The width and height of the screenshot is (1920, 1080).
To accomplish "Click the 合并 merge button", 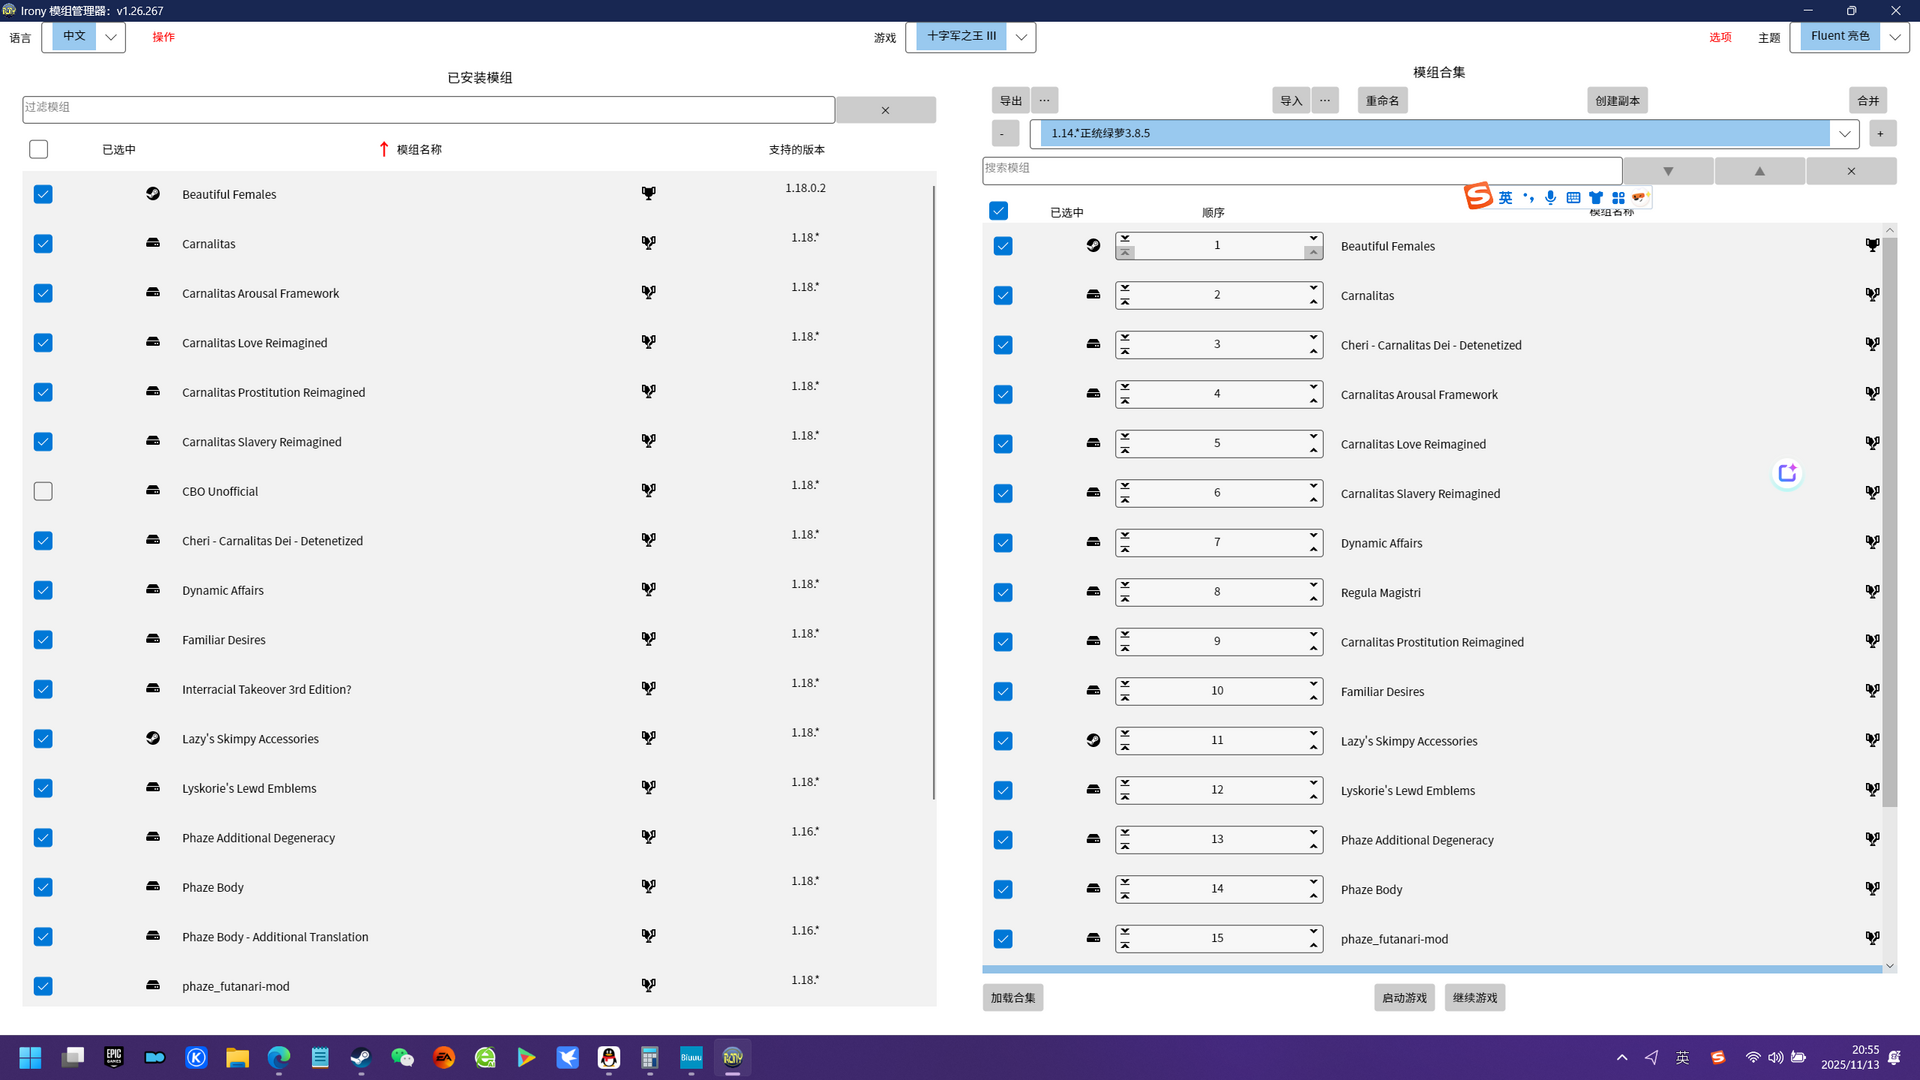I will [1868, 100].
